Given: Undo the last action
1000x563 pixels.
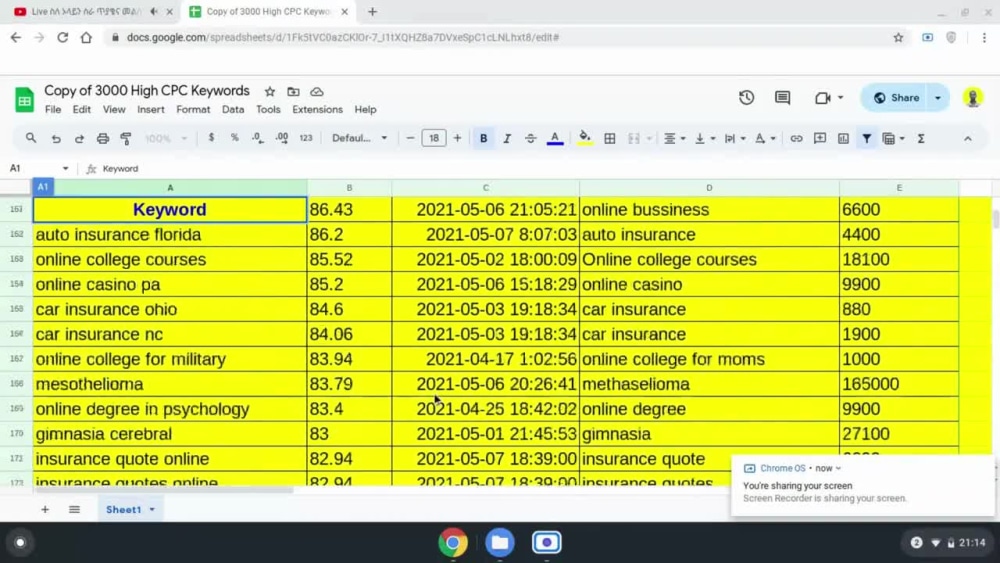Looking at the screenshot, I should tap(56, 138).
